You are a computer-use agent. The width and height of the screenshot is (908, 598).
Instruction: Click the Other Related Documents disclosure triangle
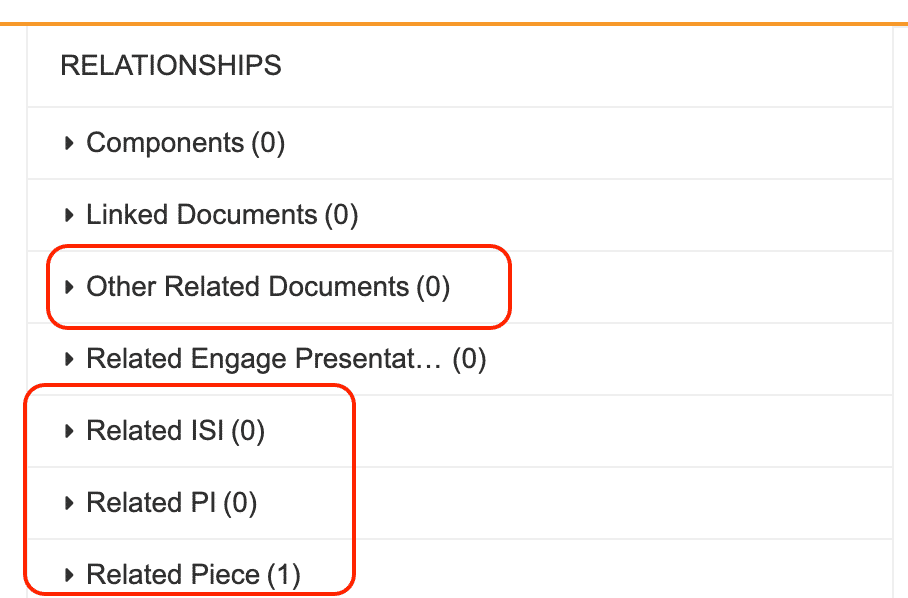click(69, 287)
